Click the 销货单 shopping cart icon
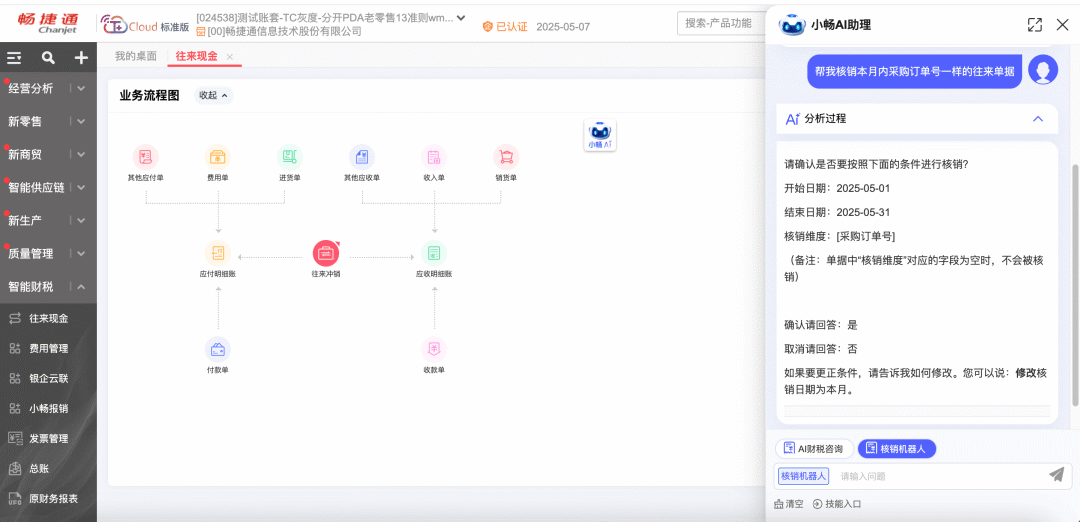The image size is (1080, 522). tap(506, 157)
